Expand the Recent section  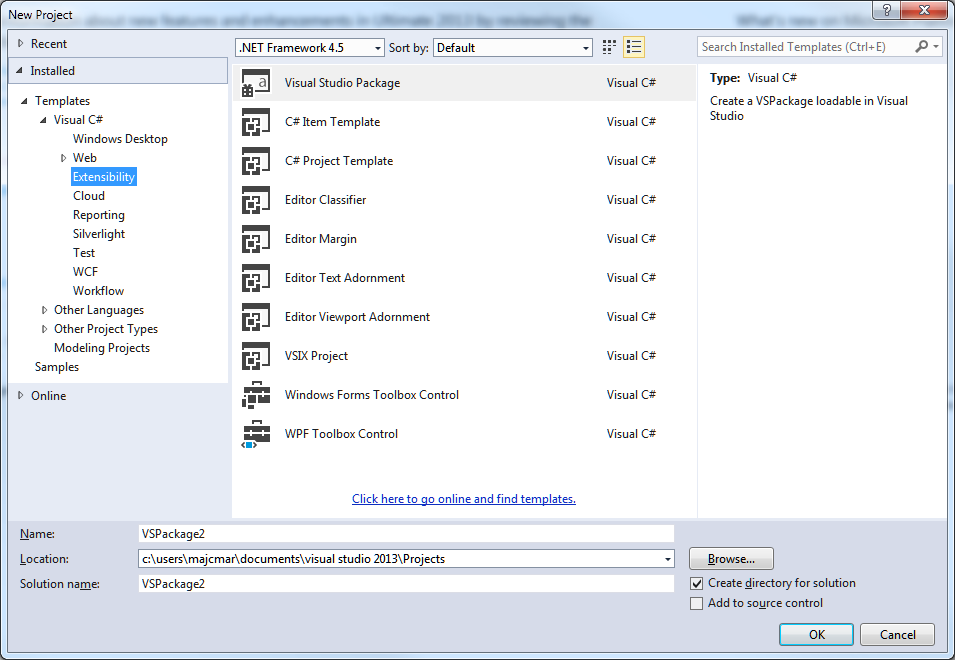point(21,43)
